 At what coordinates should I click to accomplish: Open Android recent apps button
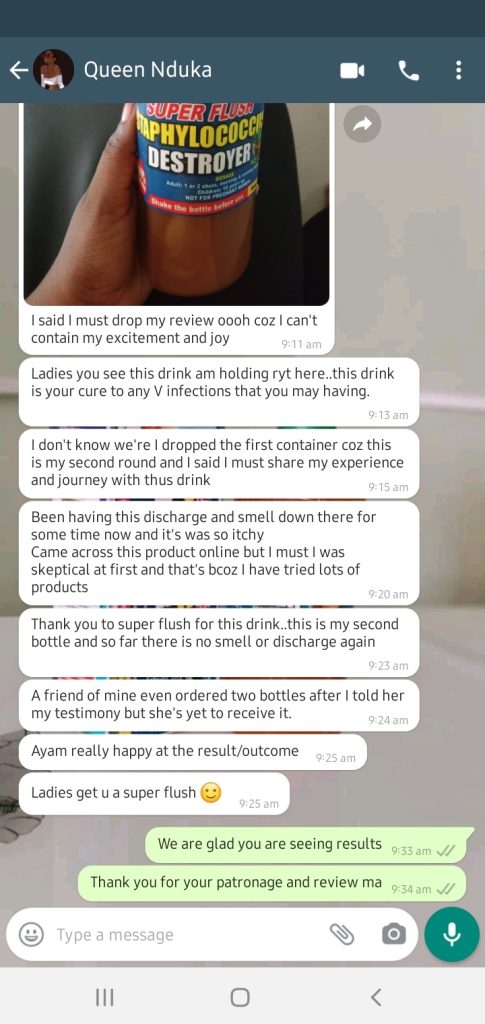[104, 997]
